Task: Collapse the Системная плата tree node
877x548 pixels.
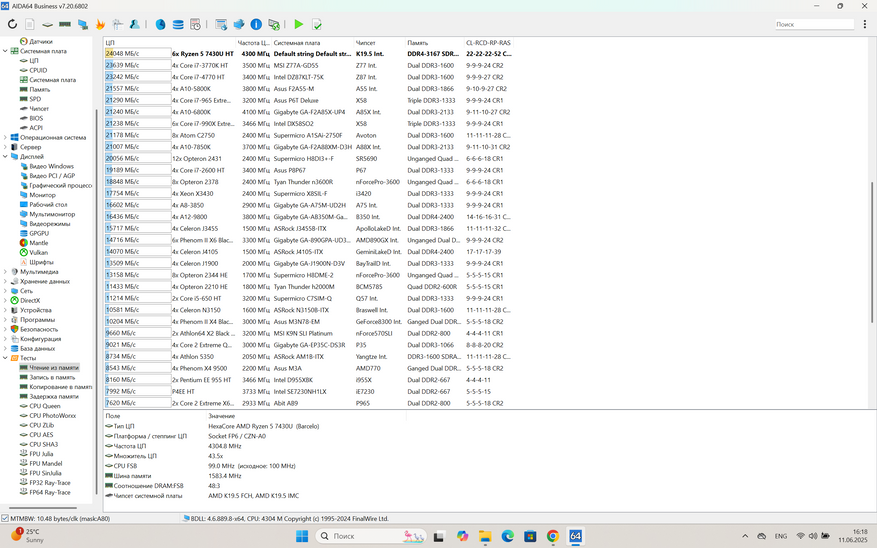Action: (x=5, y=51)
